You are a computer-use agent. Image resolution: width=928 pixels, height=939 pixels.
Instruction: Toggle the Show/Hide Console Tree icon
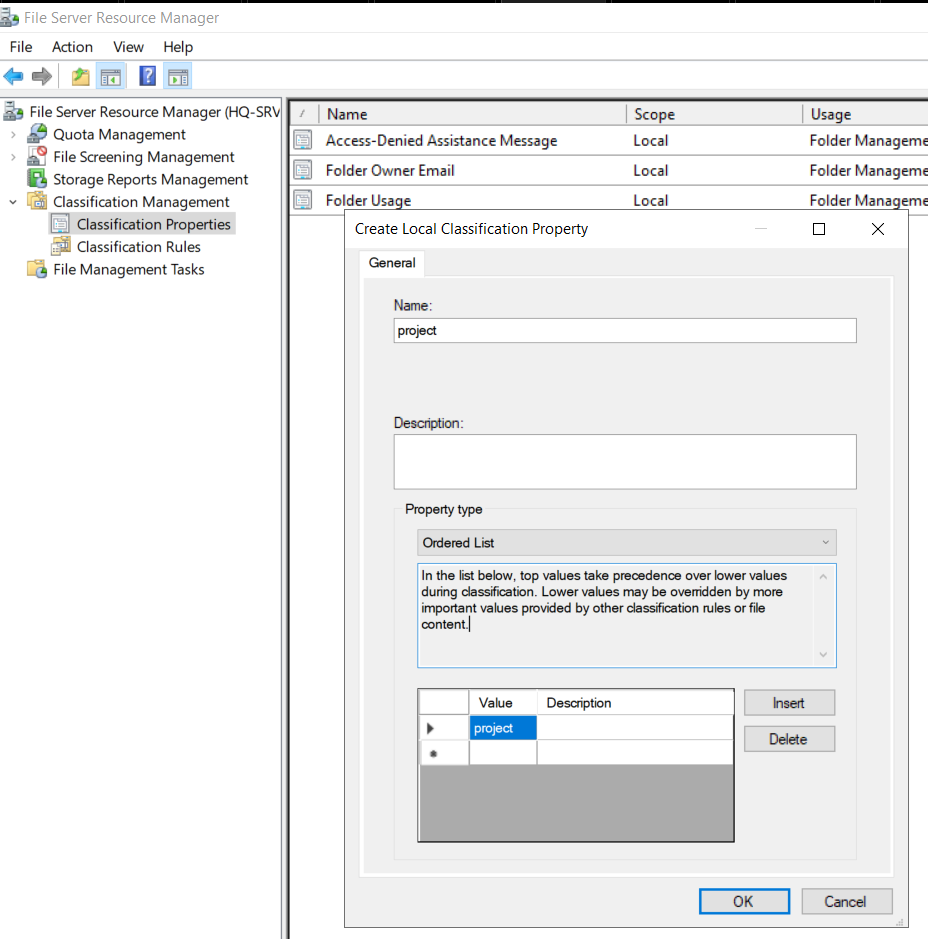[x=111, y=77]
